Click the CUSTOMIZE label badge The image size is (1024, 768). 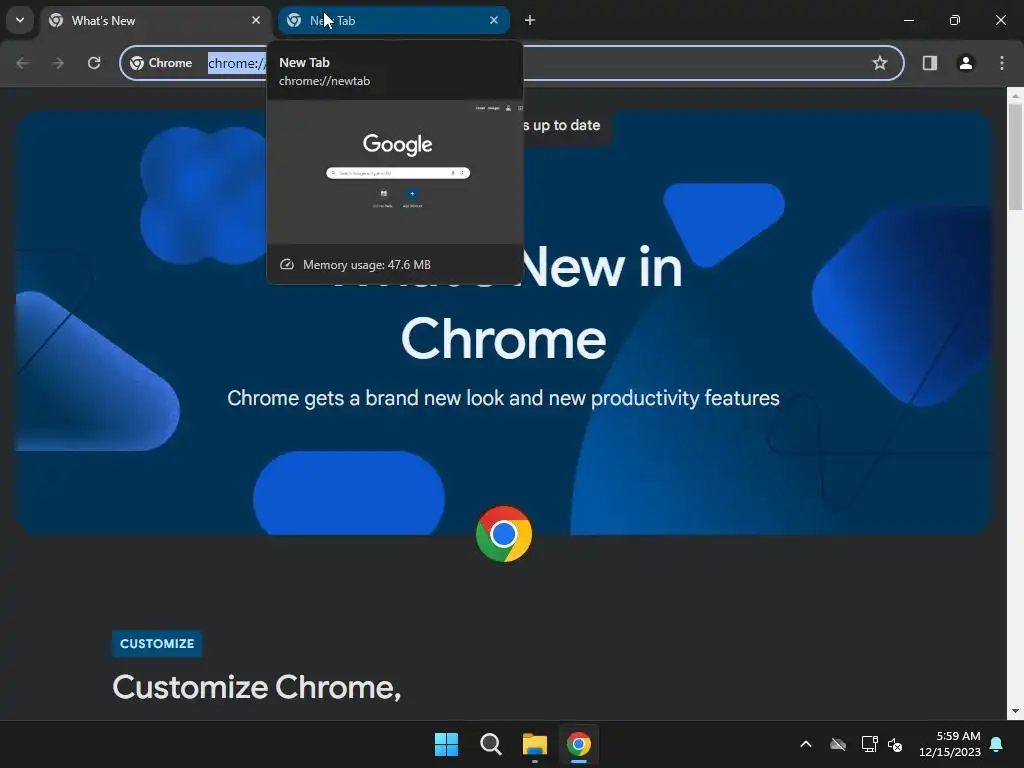tap(157, 643)
